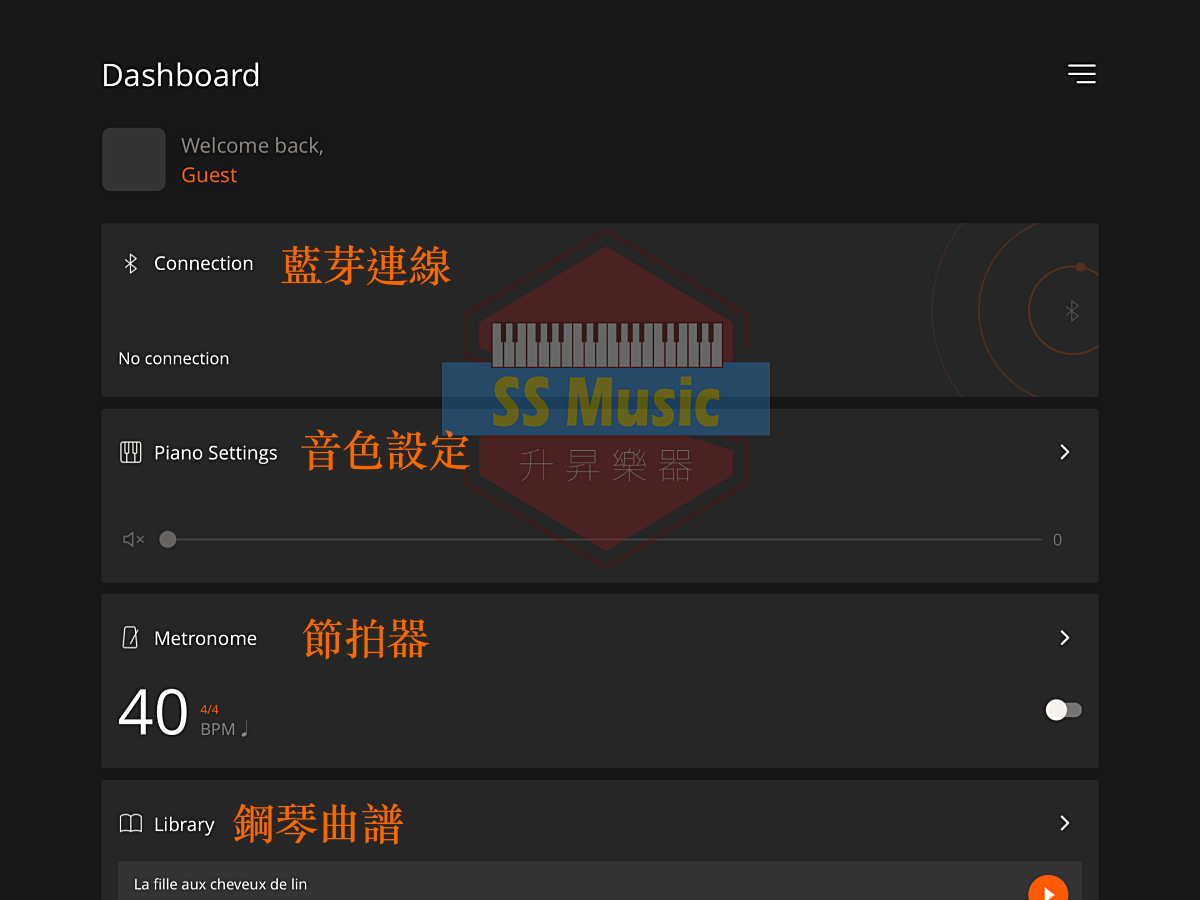
Task: Click the quarter note icon next to BPM
Action: pyautogui.click(x=244, y=728)
